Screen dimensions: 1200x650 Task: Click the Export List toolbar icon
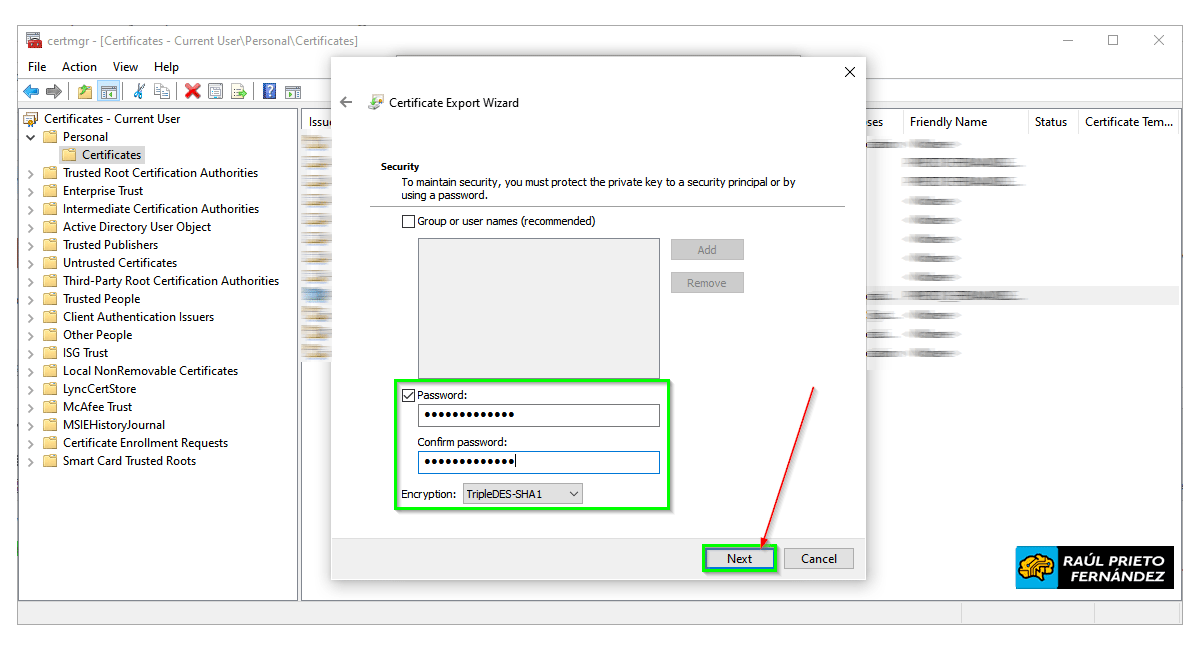(239, 92)
